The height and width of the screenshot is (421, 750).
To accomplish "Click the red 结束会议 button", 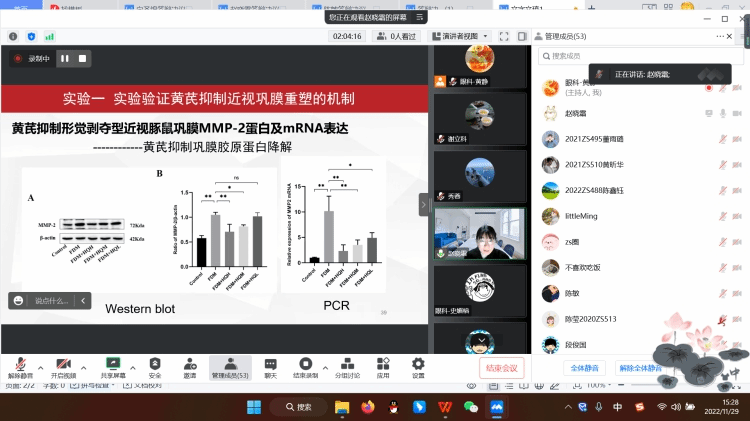I will (502, 368).
